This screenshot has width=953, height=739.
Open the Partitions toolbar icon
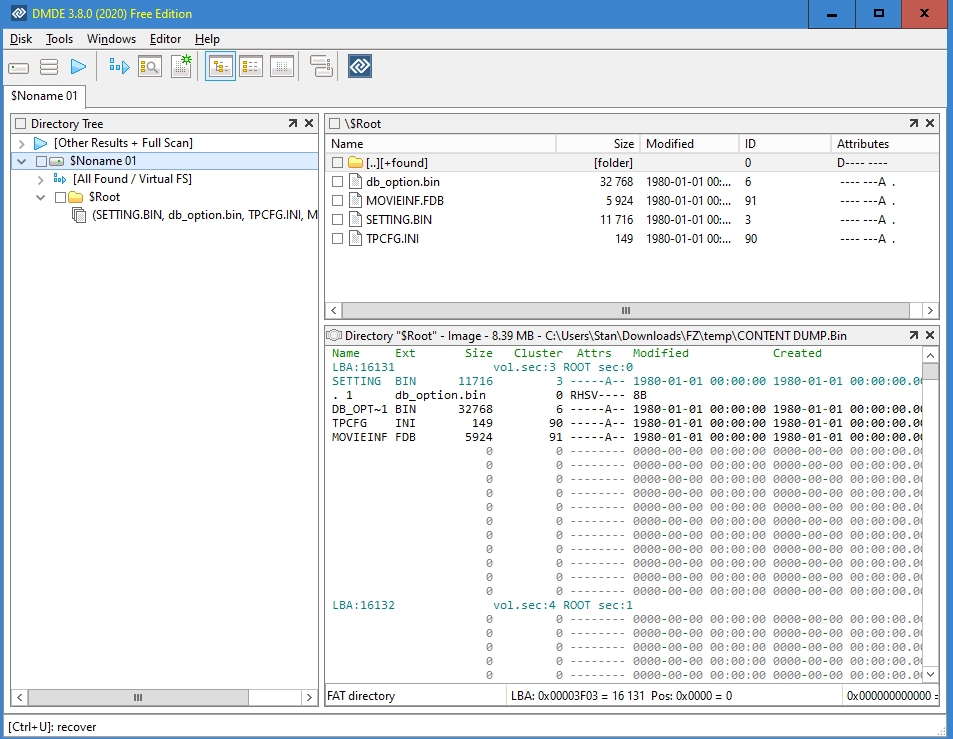pyautogui.click(x=49, y=67)
